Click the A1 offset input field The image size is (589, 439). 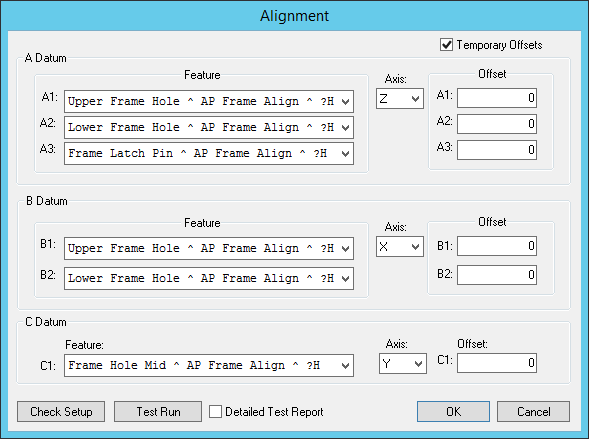pyautogui.click(x=497, y=98)
